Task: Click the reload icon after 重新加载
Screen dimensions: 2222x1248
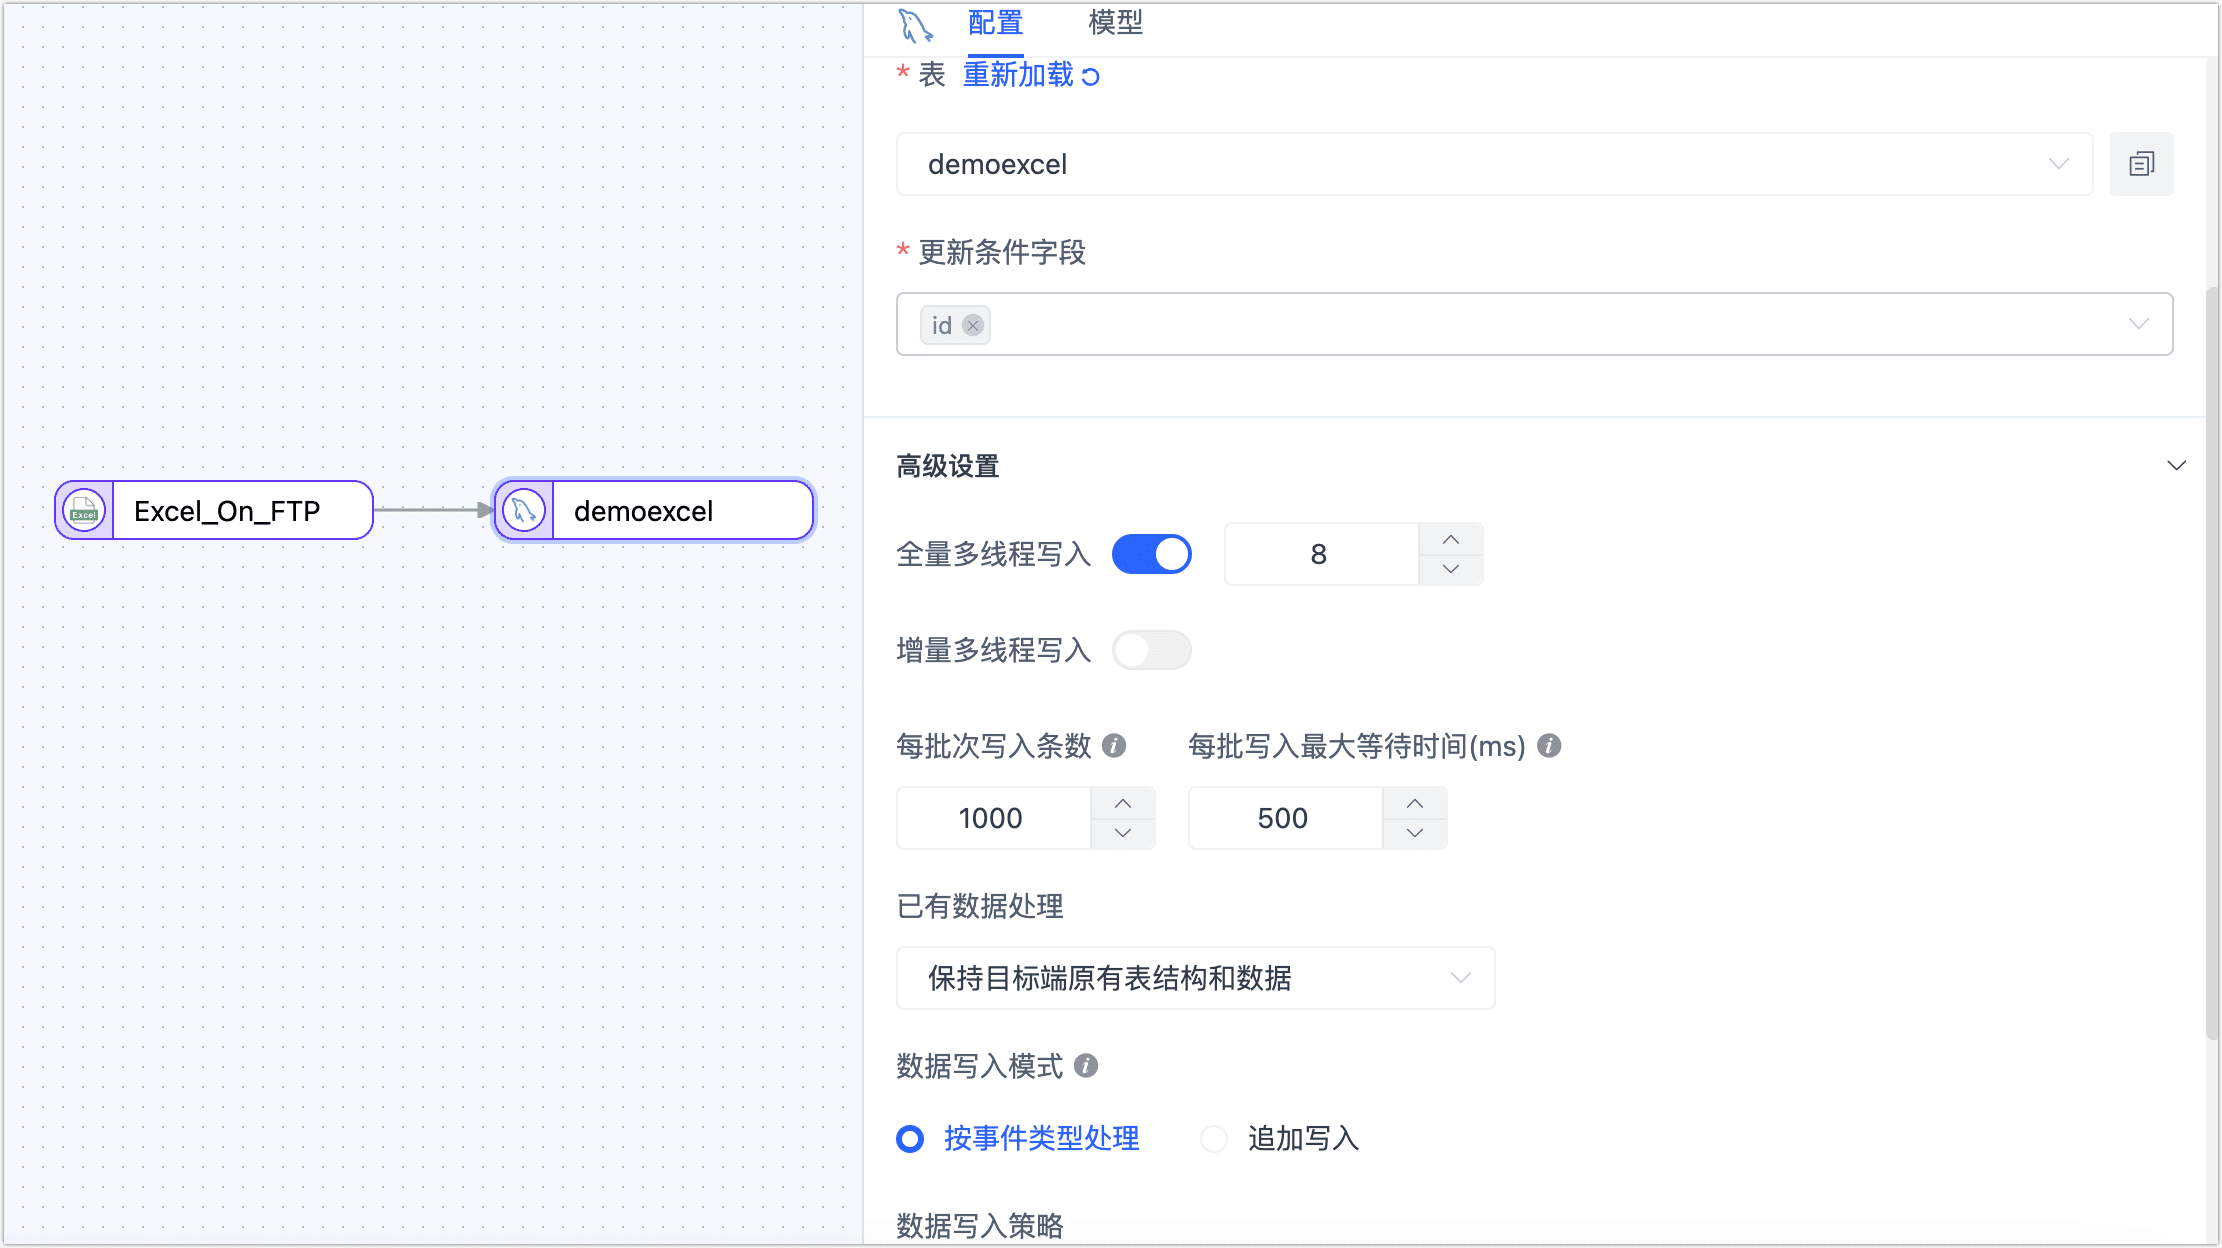Action: point(1092,75)
